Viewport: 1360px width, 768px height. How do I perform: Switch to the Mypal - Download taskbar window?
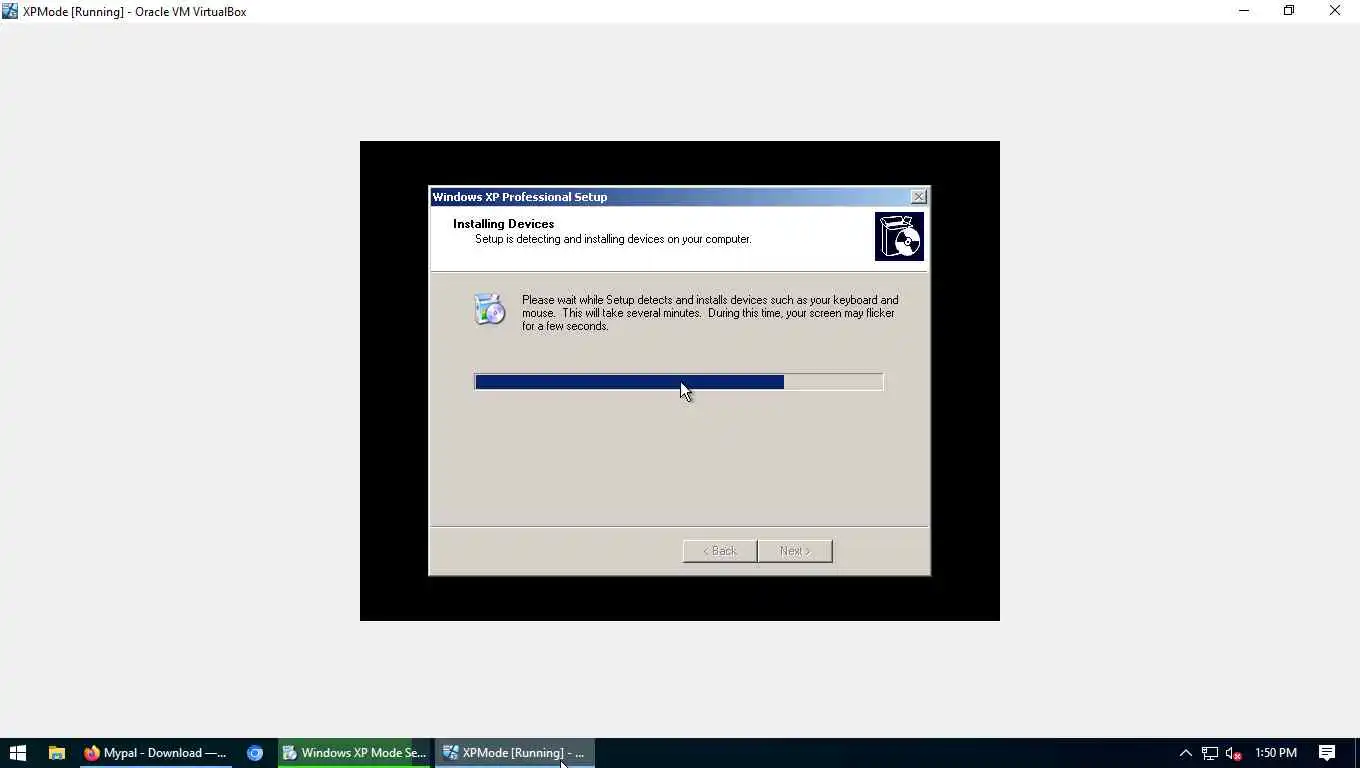point(155,753)
